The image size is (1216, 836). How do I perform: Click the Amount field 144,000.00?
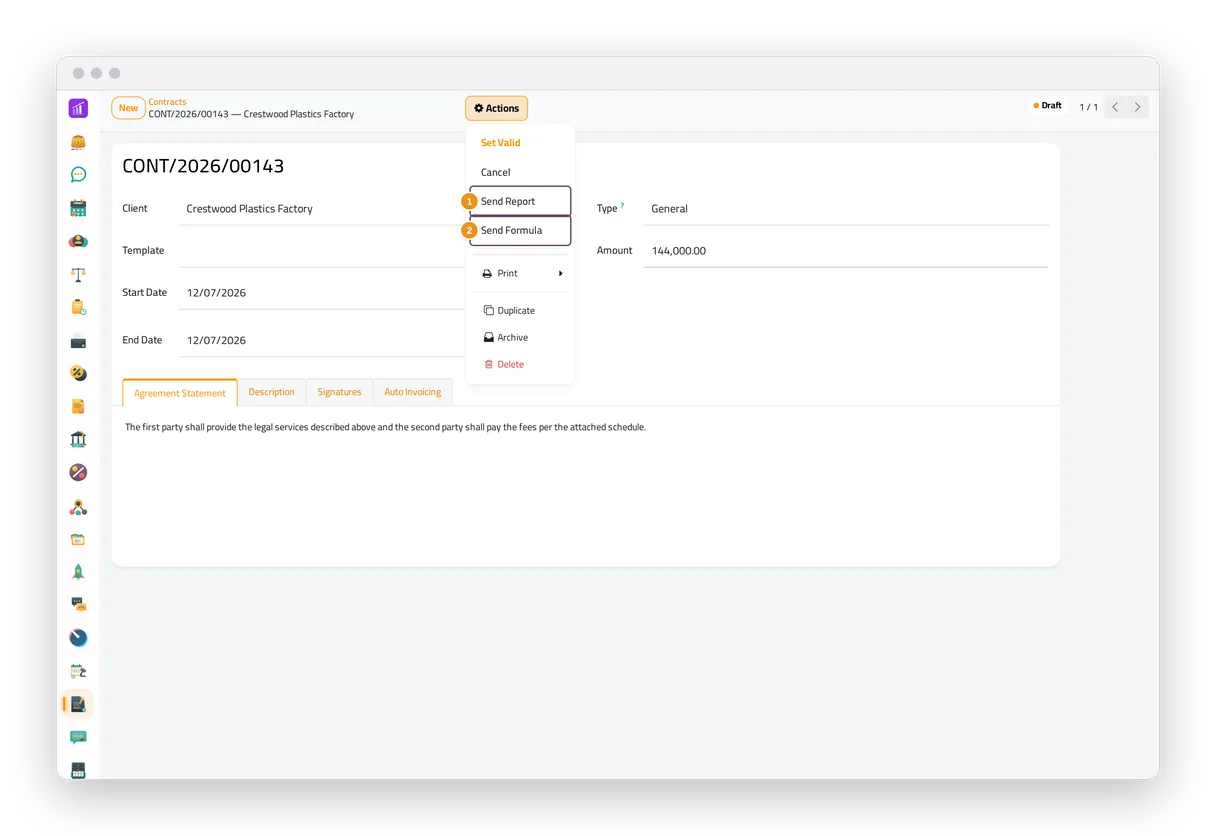846,251
